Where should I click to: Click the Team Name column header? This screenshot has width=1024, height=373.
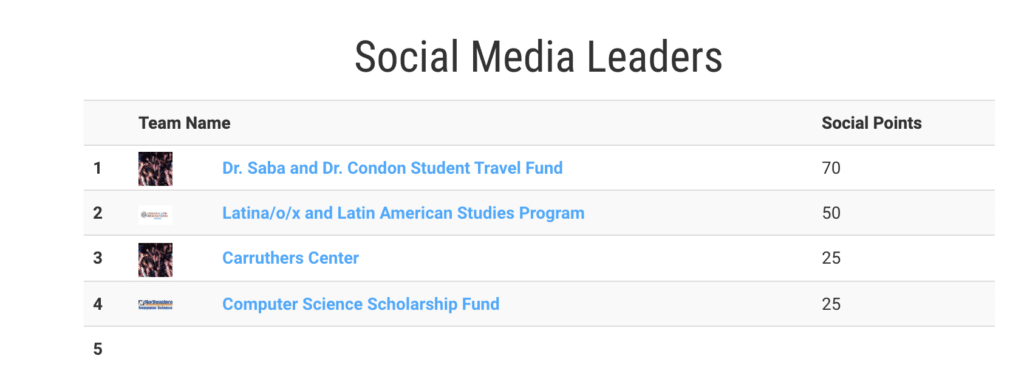tap(184, 123)
